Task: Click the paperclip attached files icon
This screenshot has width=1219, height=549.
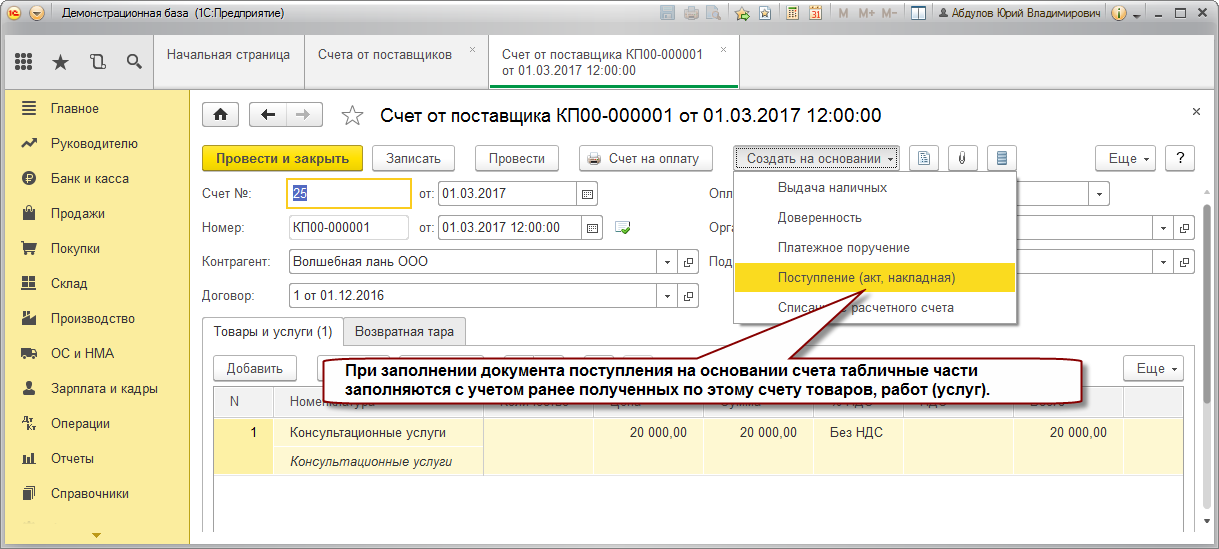Action: [962, 158]
